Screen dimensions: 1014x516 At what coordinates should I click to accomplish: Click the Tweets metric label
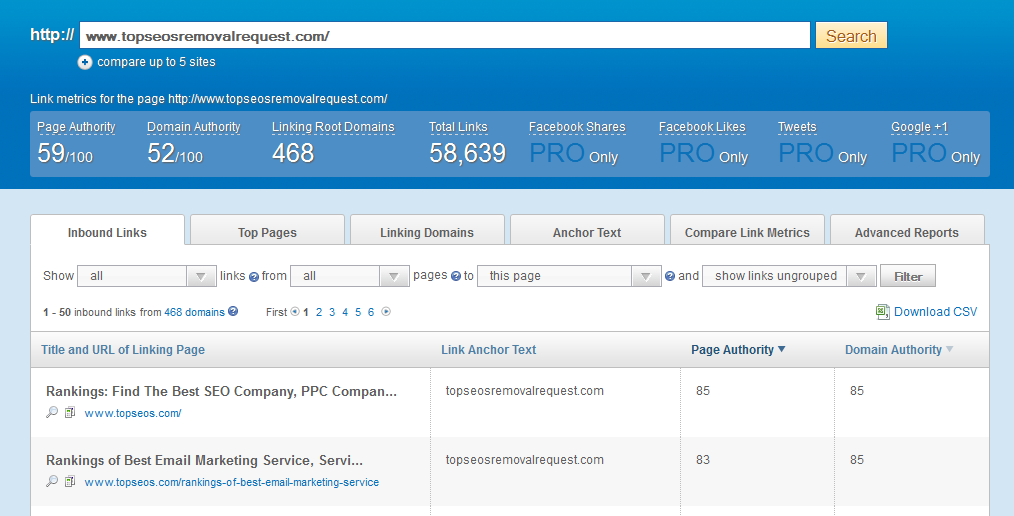click(x=797, y=127)
